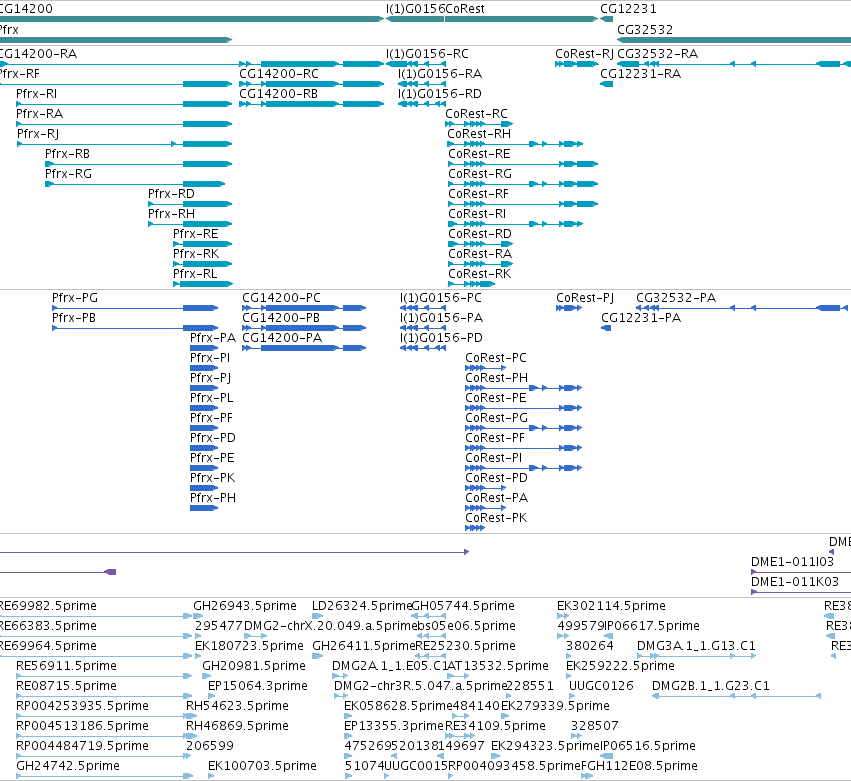The height and width of the screenshot is (781, 851).
Task: Select EST UUGC0126
Action: (x=573, y=696)
